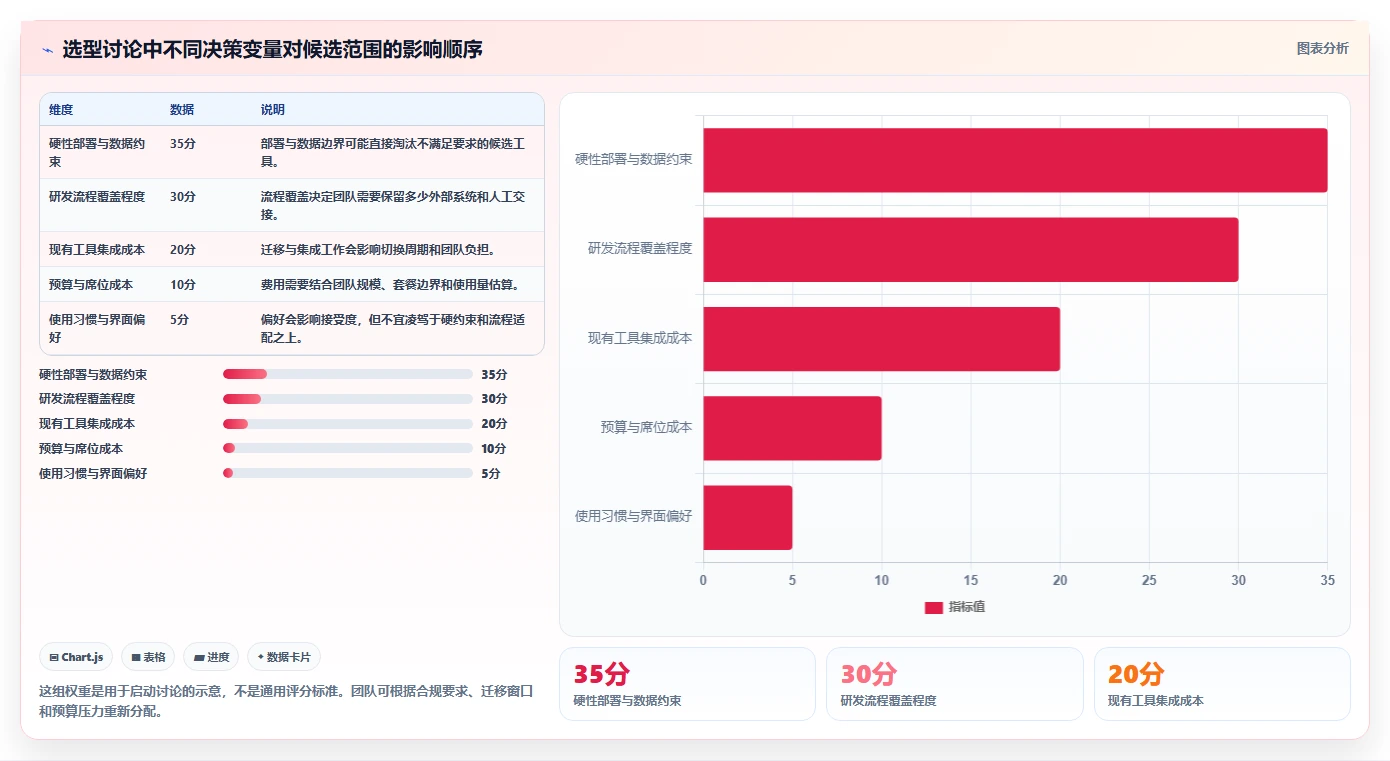Click the 图表分析 label in the header
The height and width of the screenshot is (761, 1390).
click(1322, 48)
